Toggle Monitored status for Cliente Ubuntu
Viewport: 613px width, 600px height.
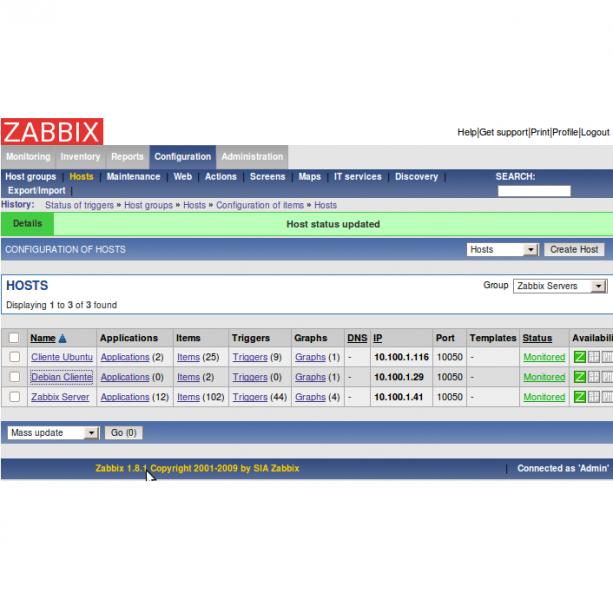pos(544,357)
